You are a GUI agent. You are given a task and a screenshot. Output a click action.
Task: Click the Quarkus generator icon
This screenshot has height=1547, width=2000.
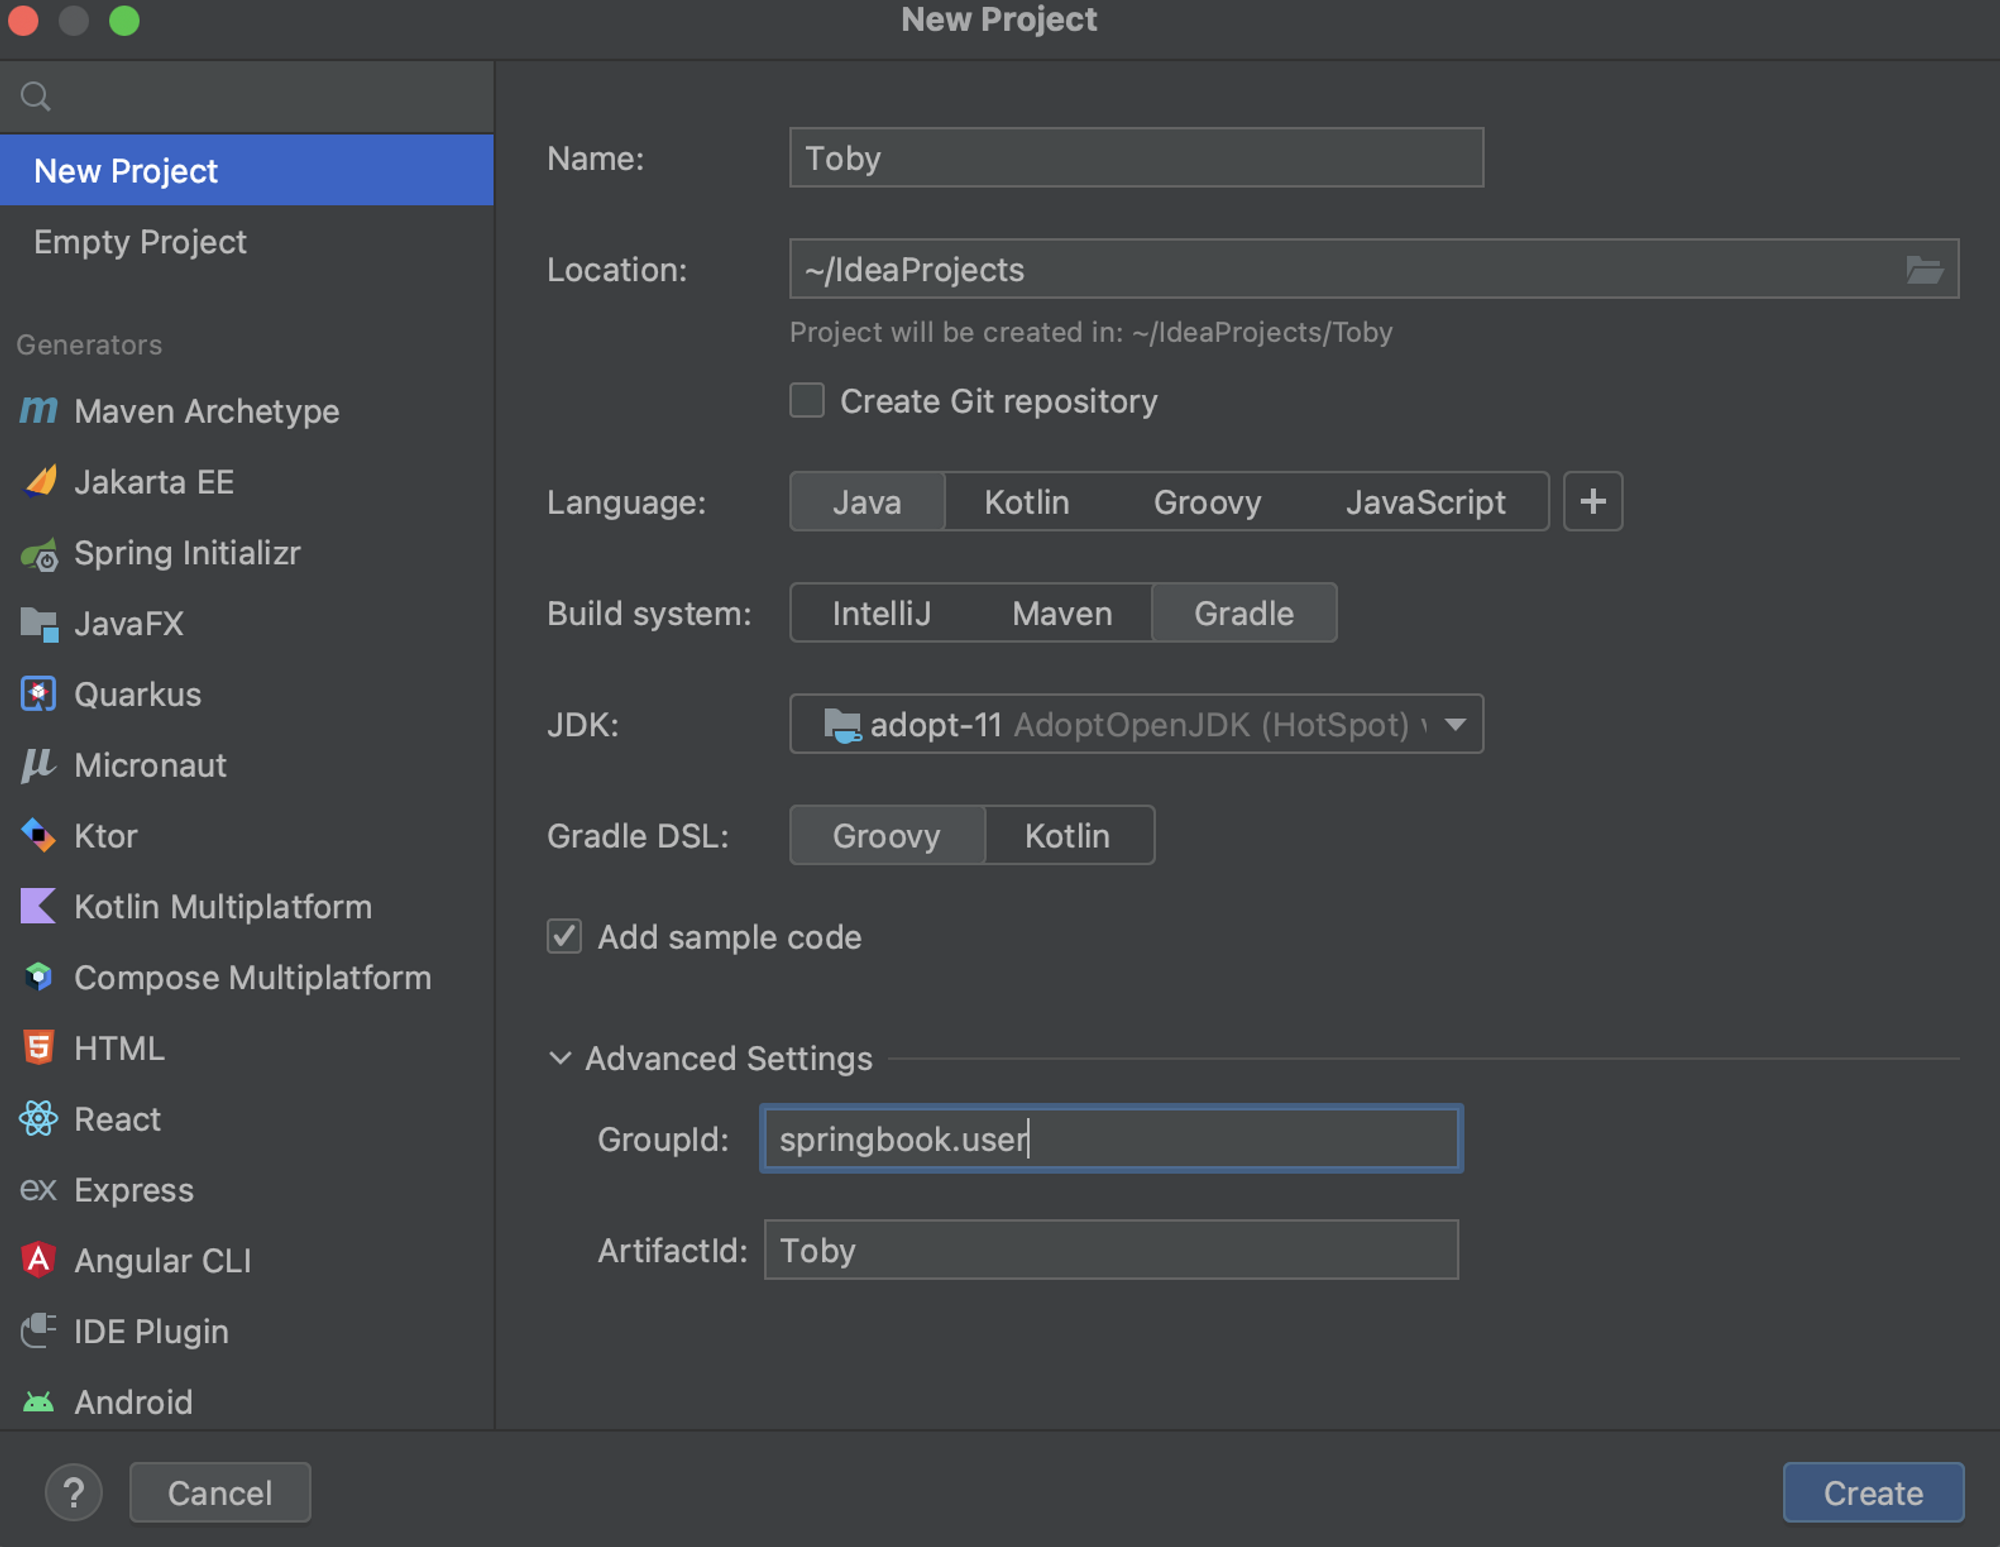coord(38,695)
